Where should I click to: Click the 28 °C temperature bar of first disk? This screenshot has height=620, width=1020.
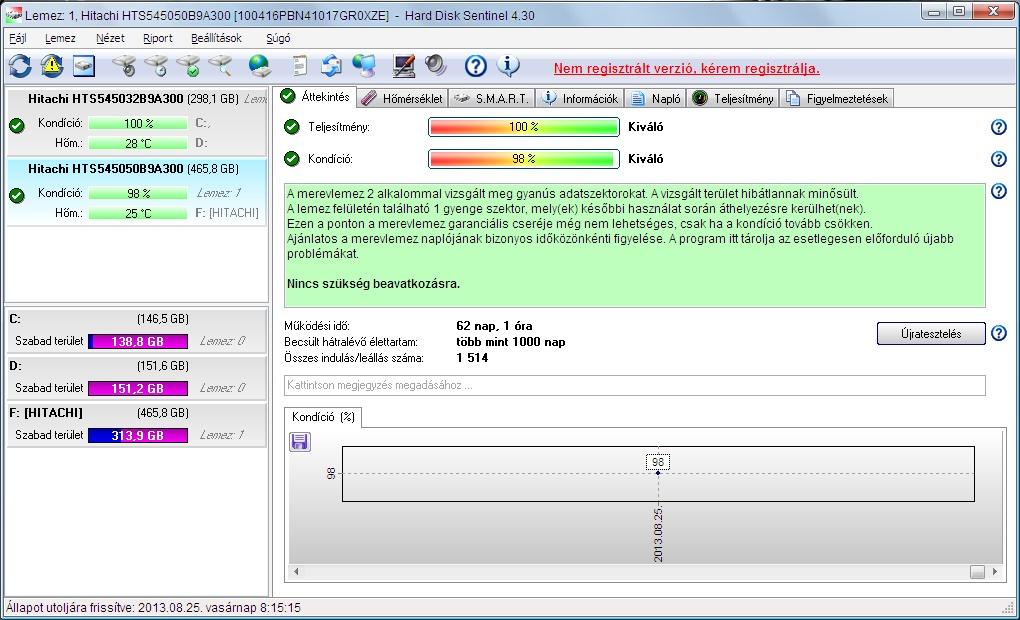click(x=138, y=143)
